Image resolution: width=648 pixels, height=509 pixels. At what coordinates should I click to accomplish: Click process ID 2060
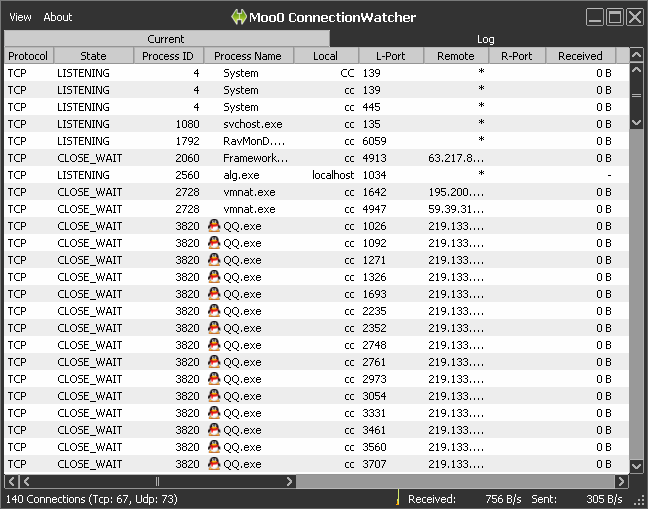(187, 158)
